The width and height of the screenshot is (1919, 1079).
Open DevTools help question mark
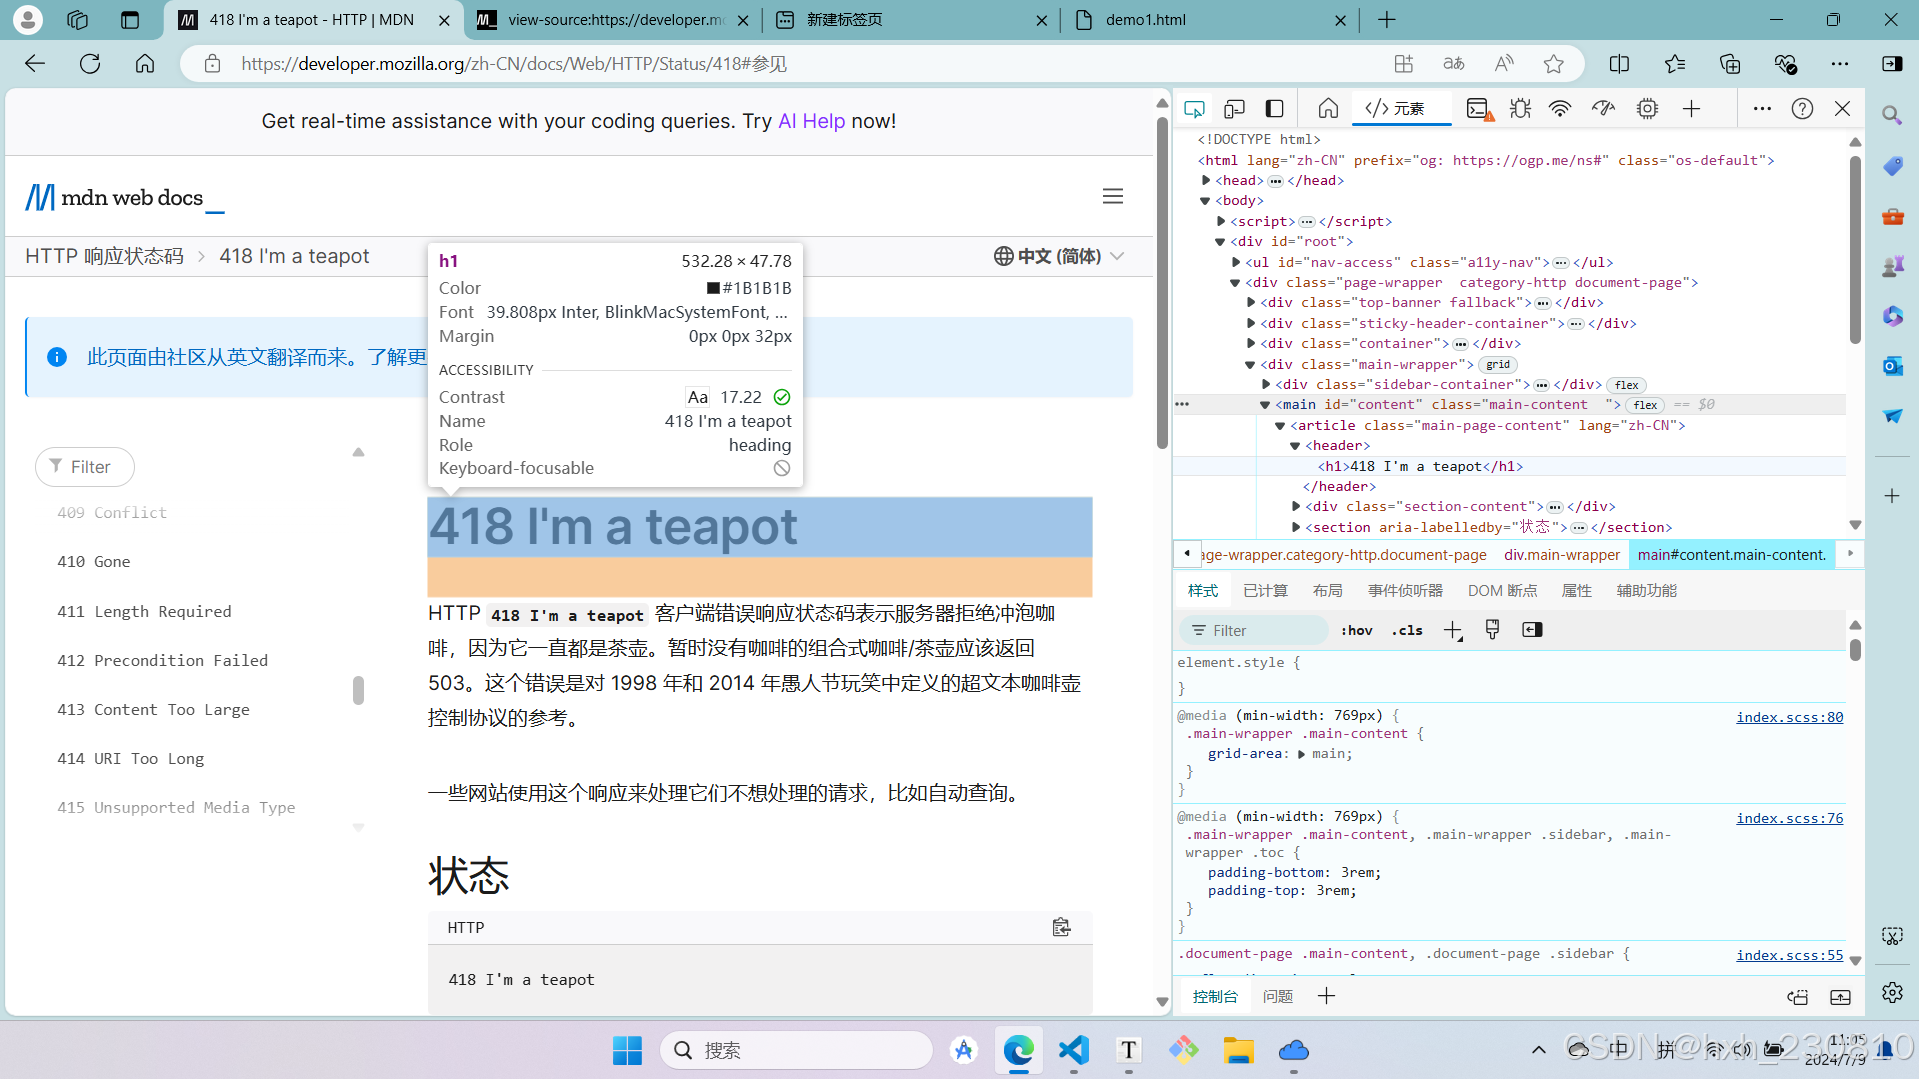(x=1802, y=109)
